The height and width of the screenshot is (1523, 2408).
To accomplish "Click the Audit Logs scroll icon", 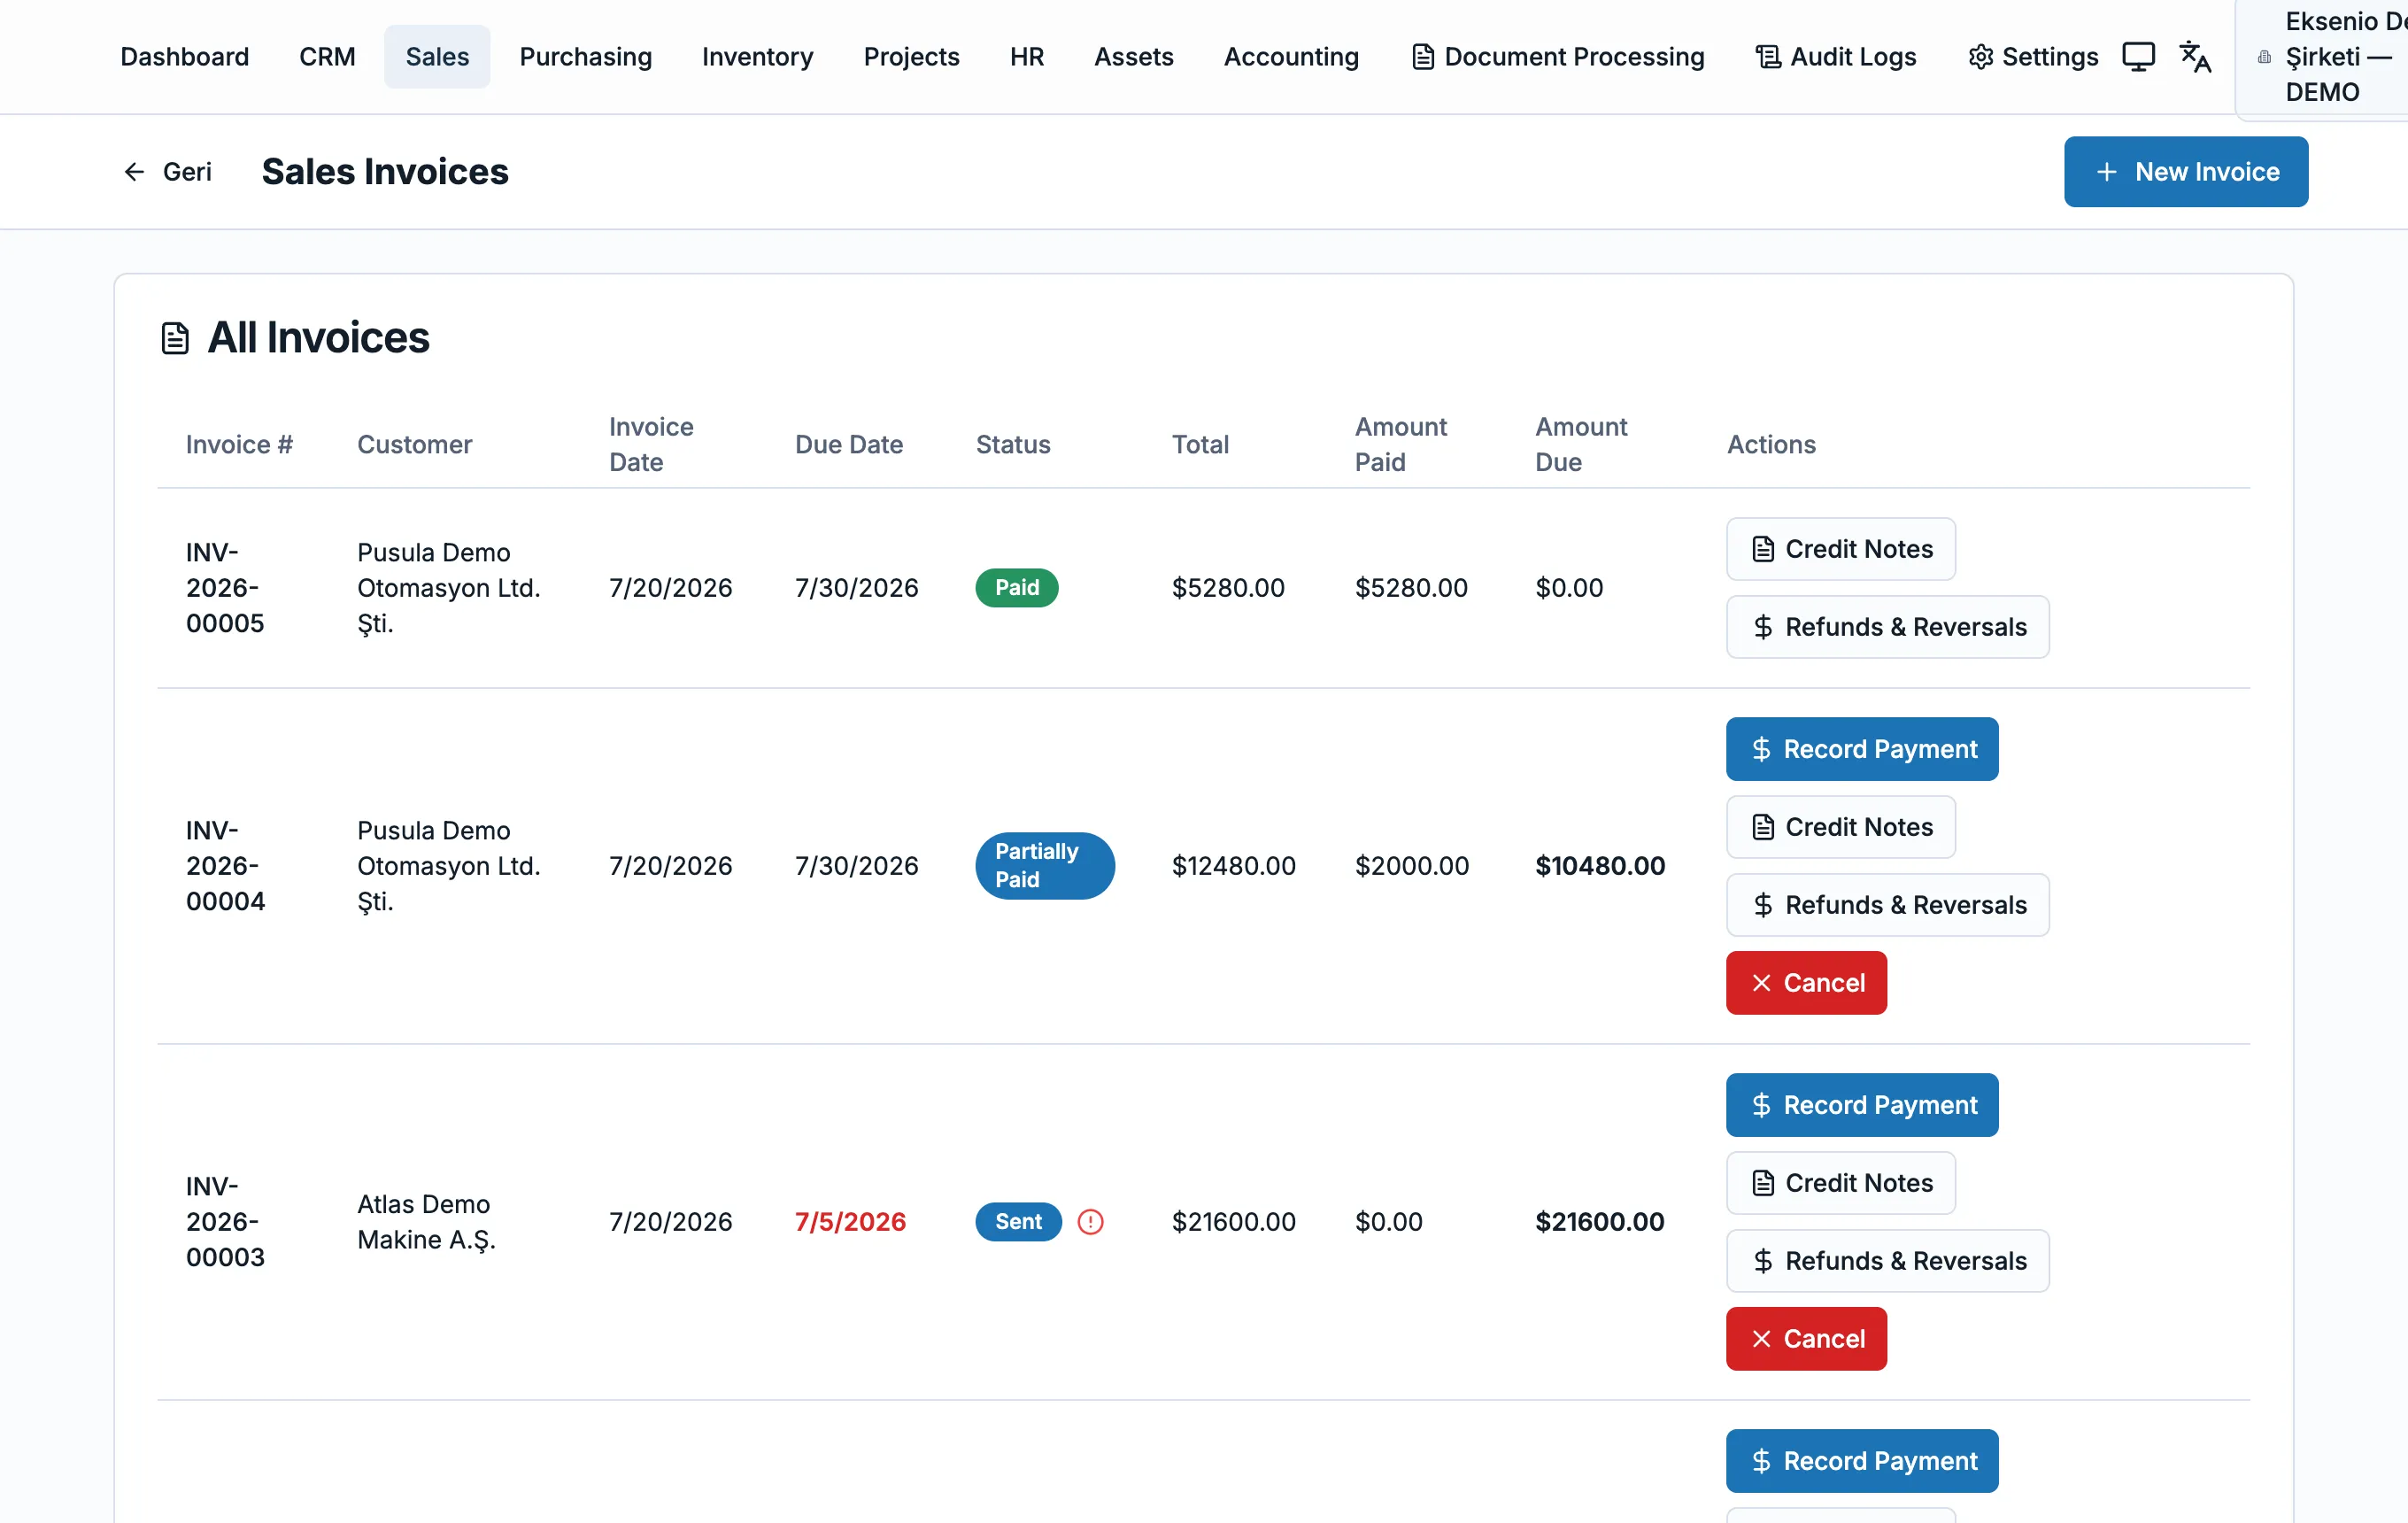I will [1768, 57].
